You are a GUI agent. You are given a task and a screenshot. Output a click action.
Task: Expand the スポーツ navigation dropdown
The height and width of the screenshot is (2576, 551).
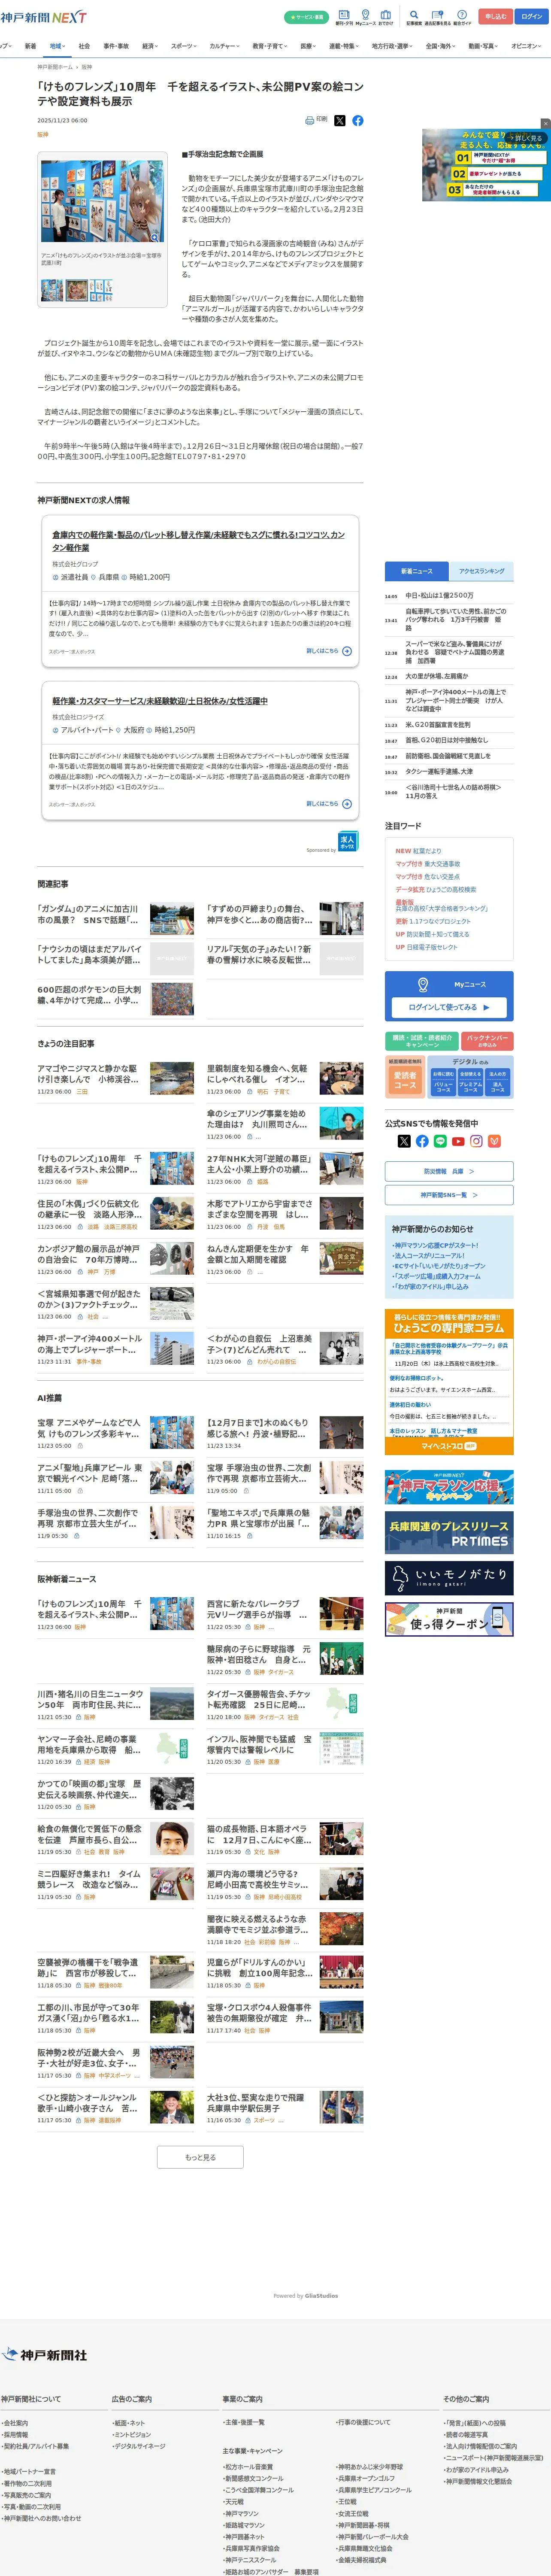click(x=184, y=46)
